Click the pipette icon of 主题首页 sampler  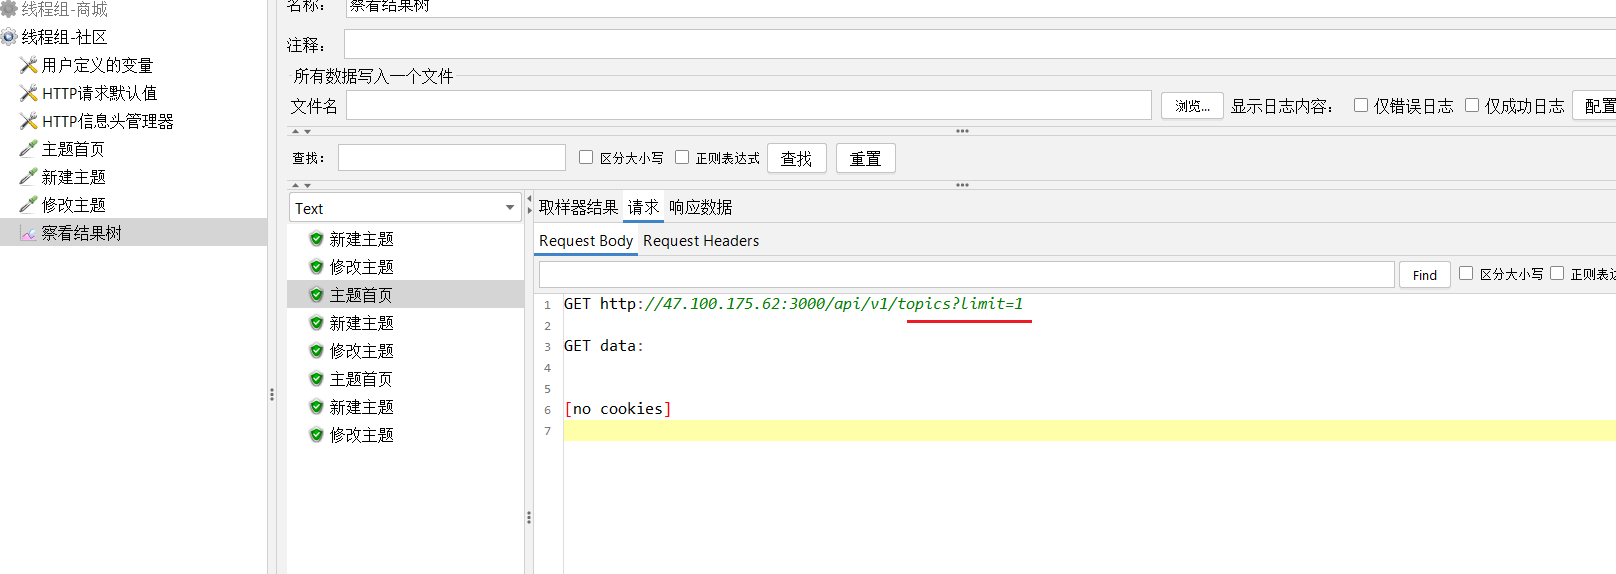(29, 149)
